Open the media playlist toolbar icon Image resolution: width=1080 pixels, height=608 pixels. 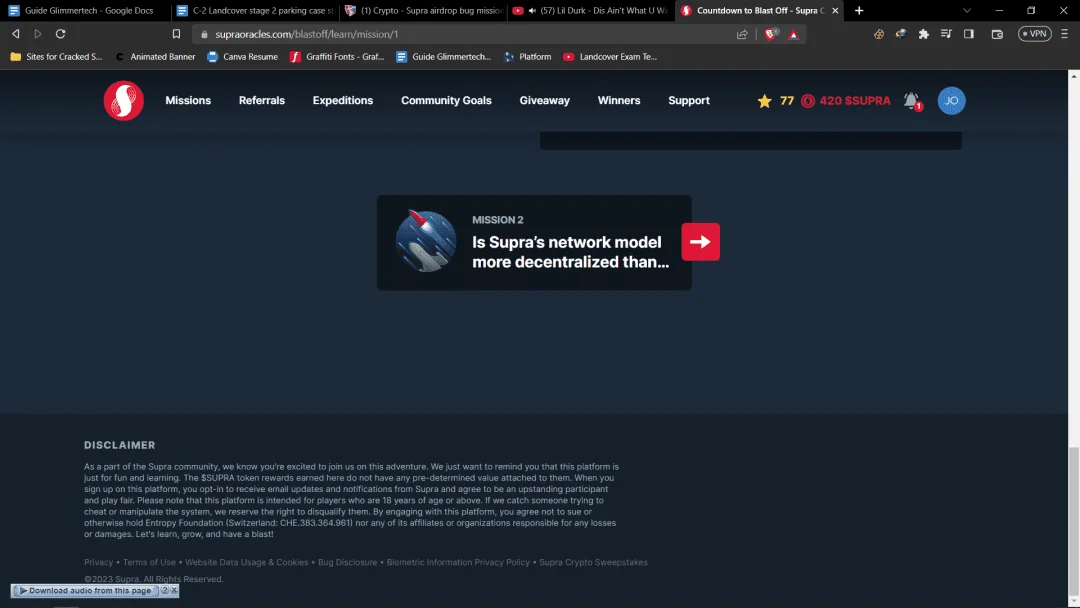click(x=946, y=34)
